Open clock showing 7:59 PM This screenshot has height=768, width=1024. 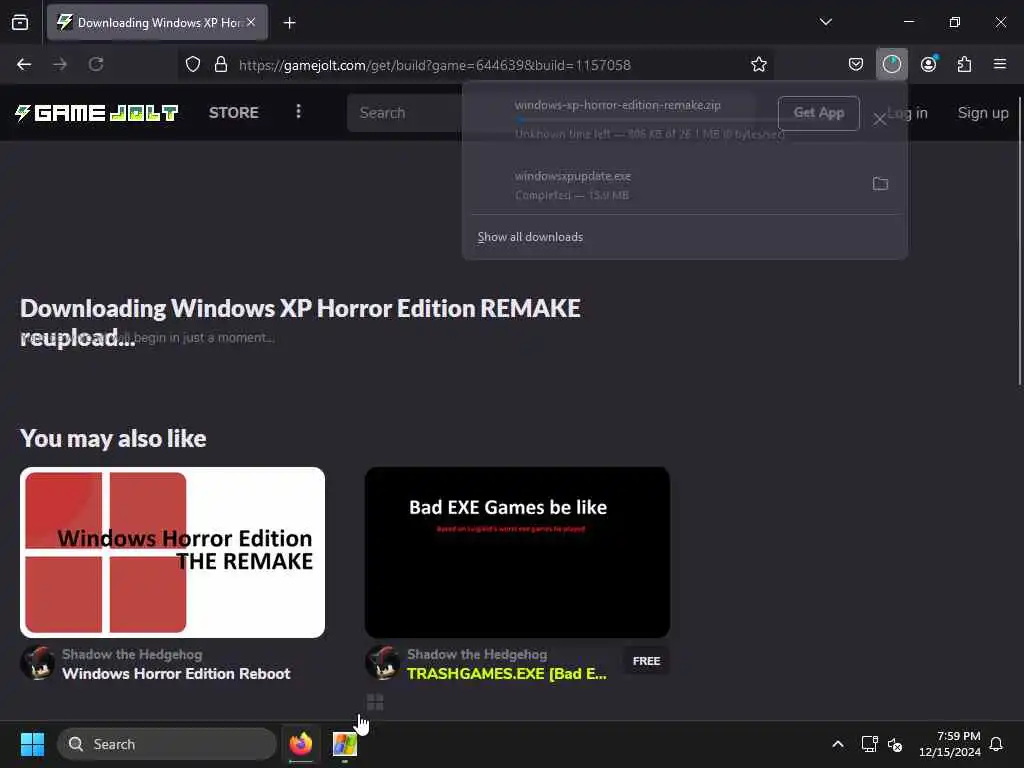pos(949,744)
